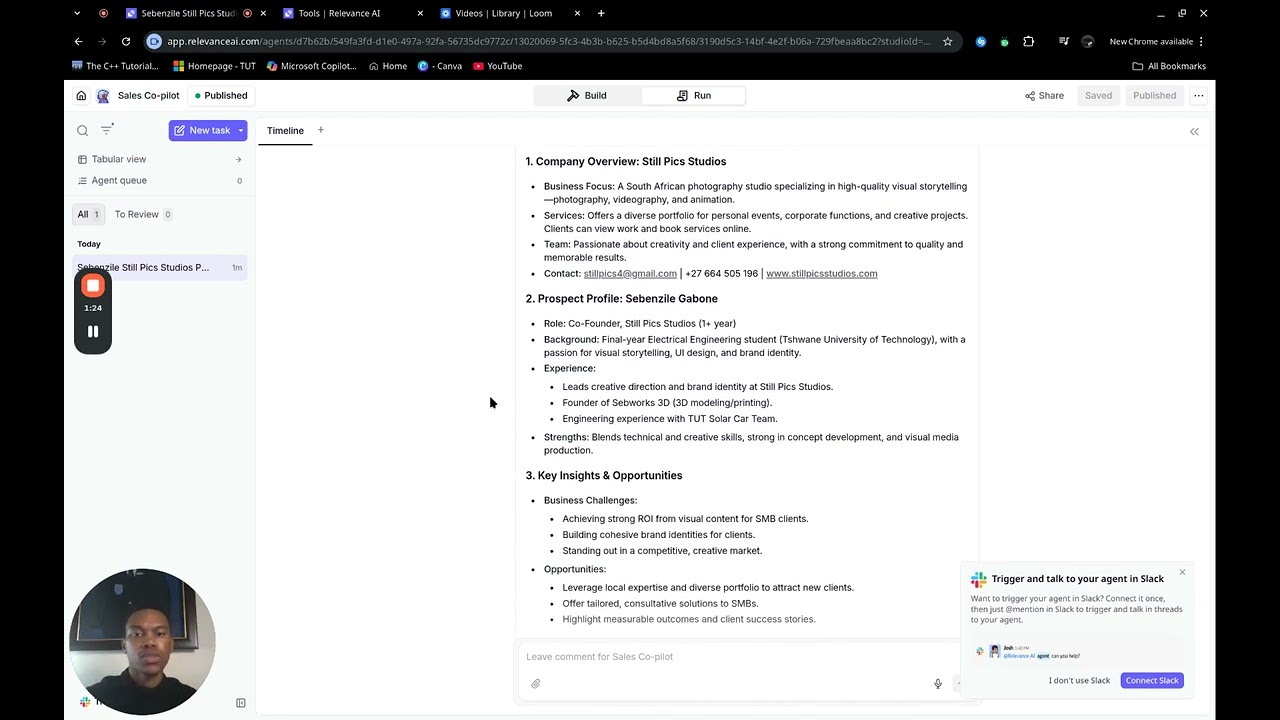1280x720 pixels.
Task: Close the Tools | Relevance AI tab
Action: pos(420,13)
